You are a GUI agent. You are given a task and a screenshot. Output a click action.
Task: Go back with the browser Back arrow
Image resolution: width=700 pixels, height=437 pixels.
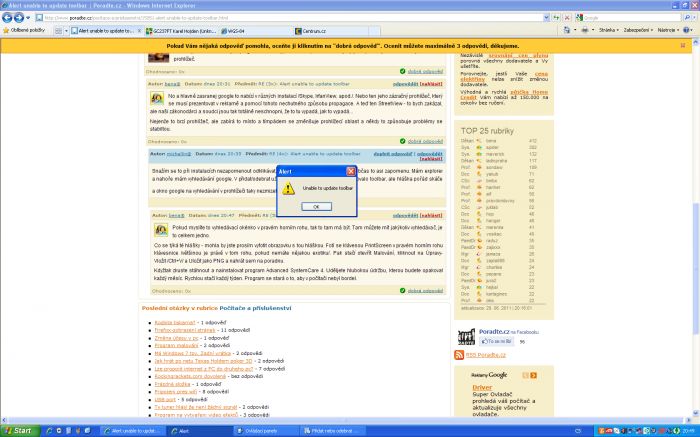[7, 17]
